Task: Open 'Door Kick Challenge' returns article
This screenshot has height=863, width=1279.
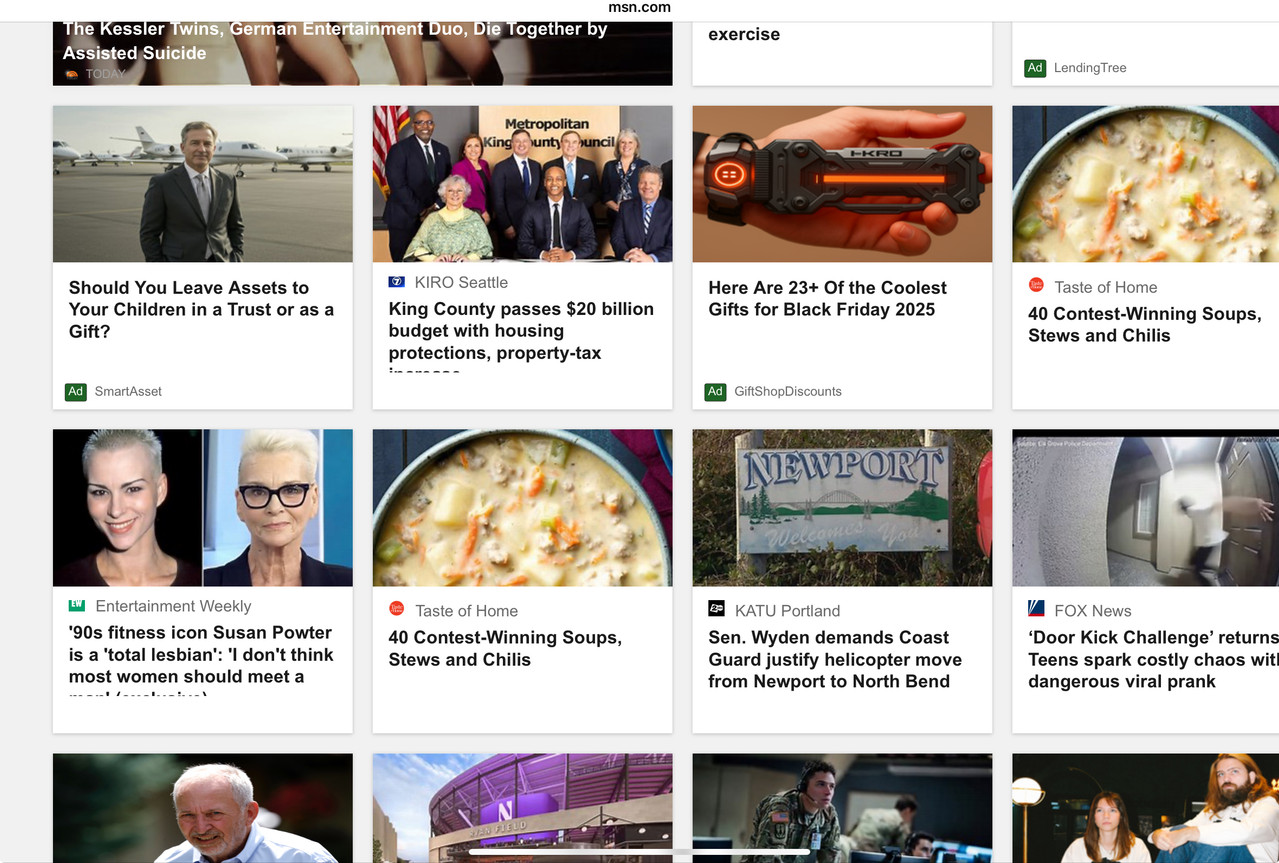Action: (x=1153, y=660)
